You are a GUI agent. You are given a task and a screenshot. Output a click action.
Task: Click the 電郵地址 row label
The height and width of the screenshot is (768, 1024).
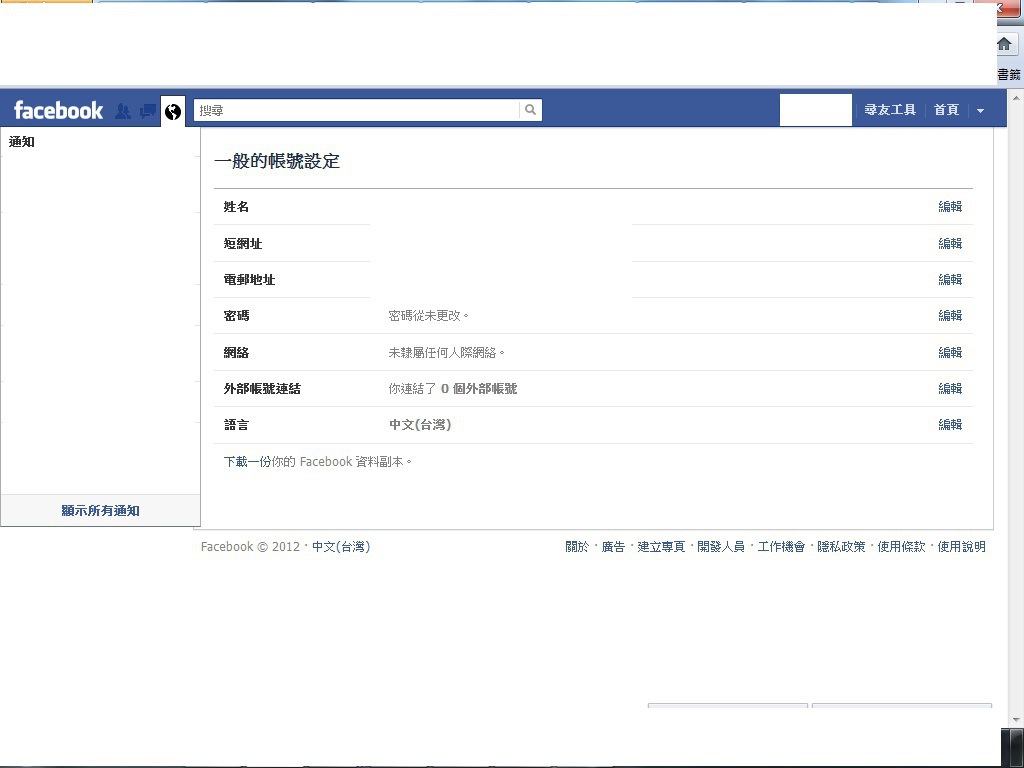[x=249, y=280]
